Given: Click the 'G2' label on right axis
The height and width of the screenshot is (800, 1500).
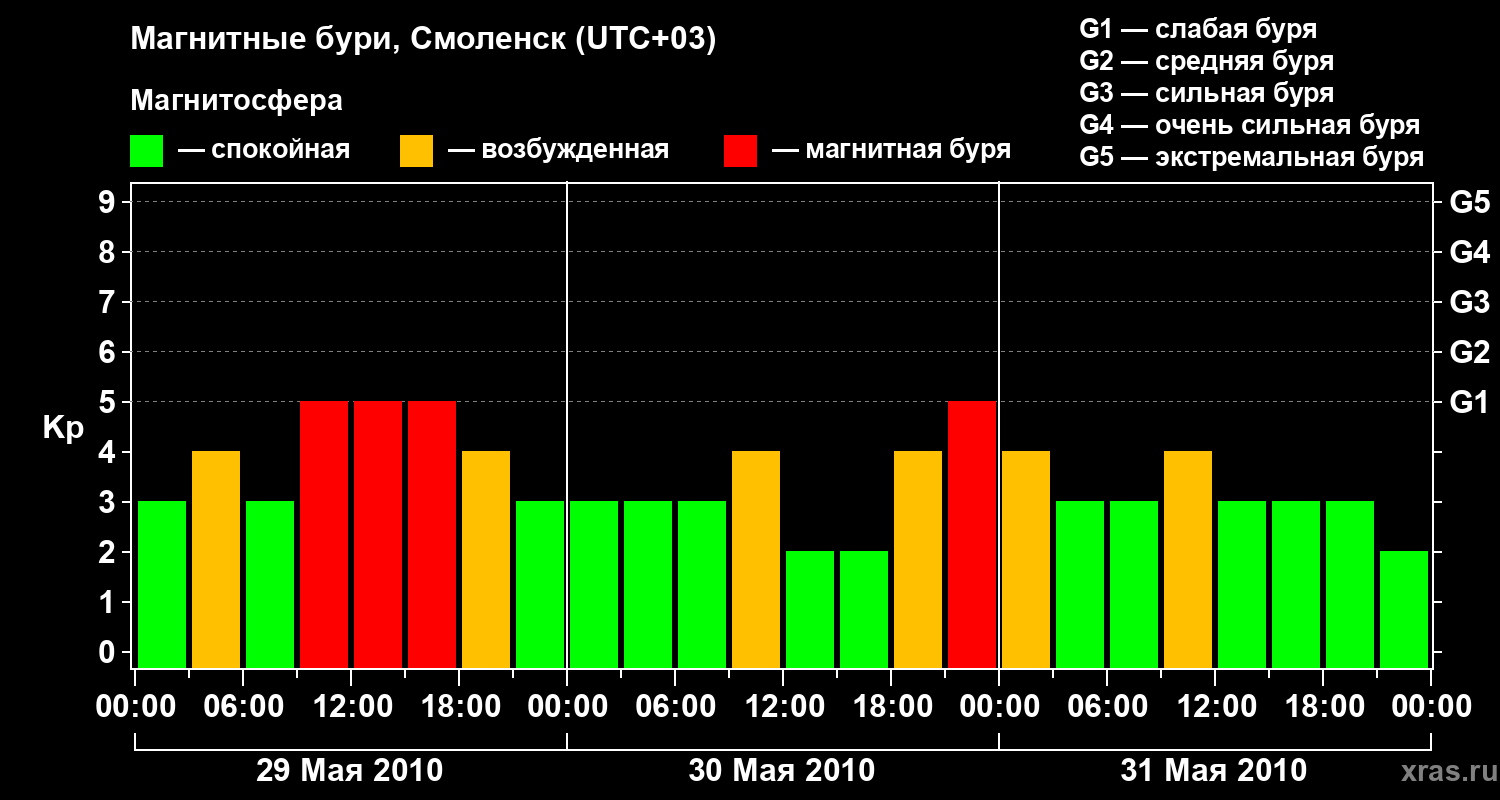Looking at the screenshot, I should pos(1469,352).
